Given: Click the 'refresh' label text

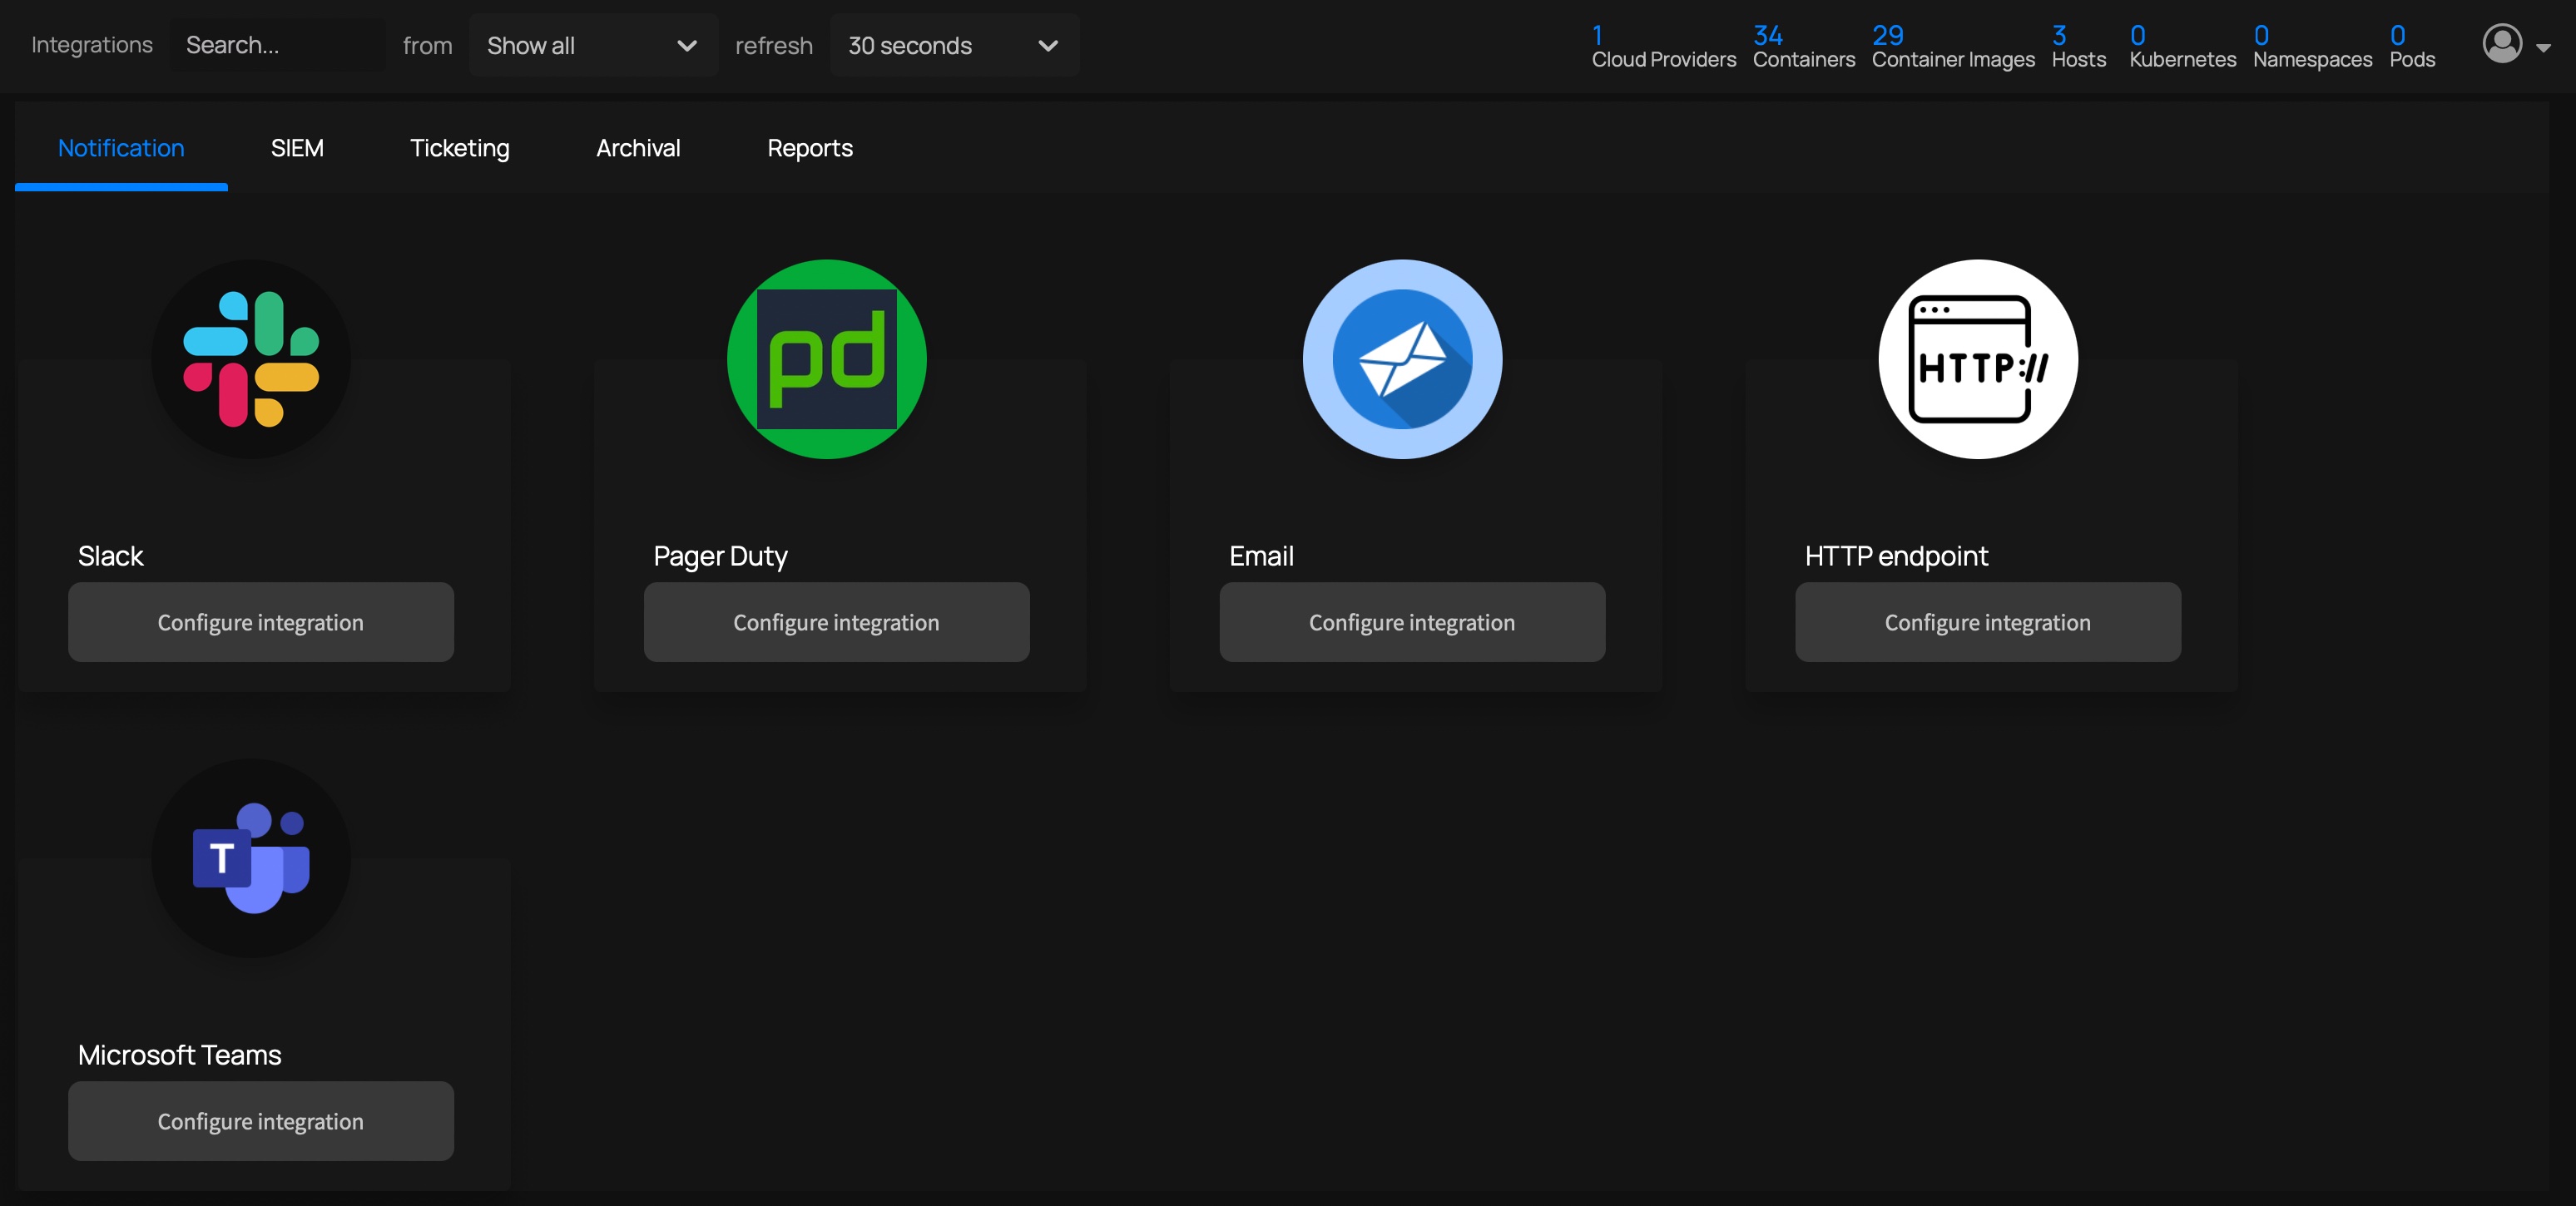Looking at the screenshot, I should click(x=774, y=46).
